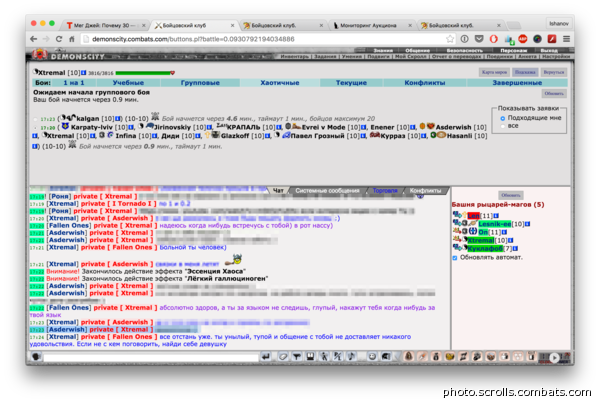The width and height of the screenshot is (600, 402).
Task: Click player name 'kalgan' in battle requests
Action: [88, 119]
